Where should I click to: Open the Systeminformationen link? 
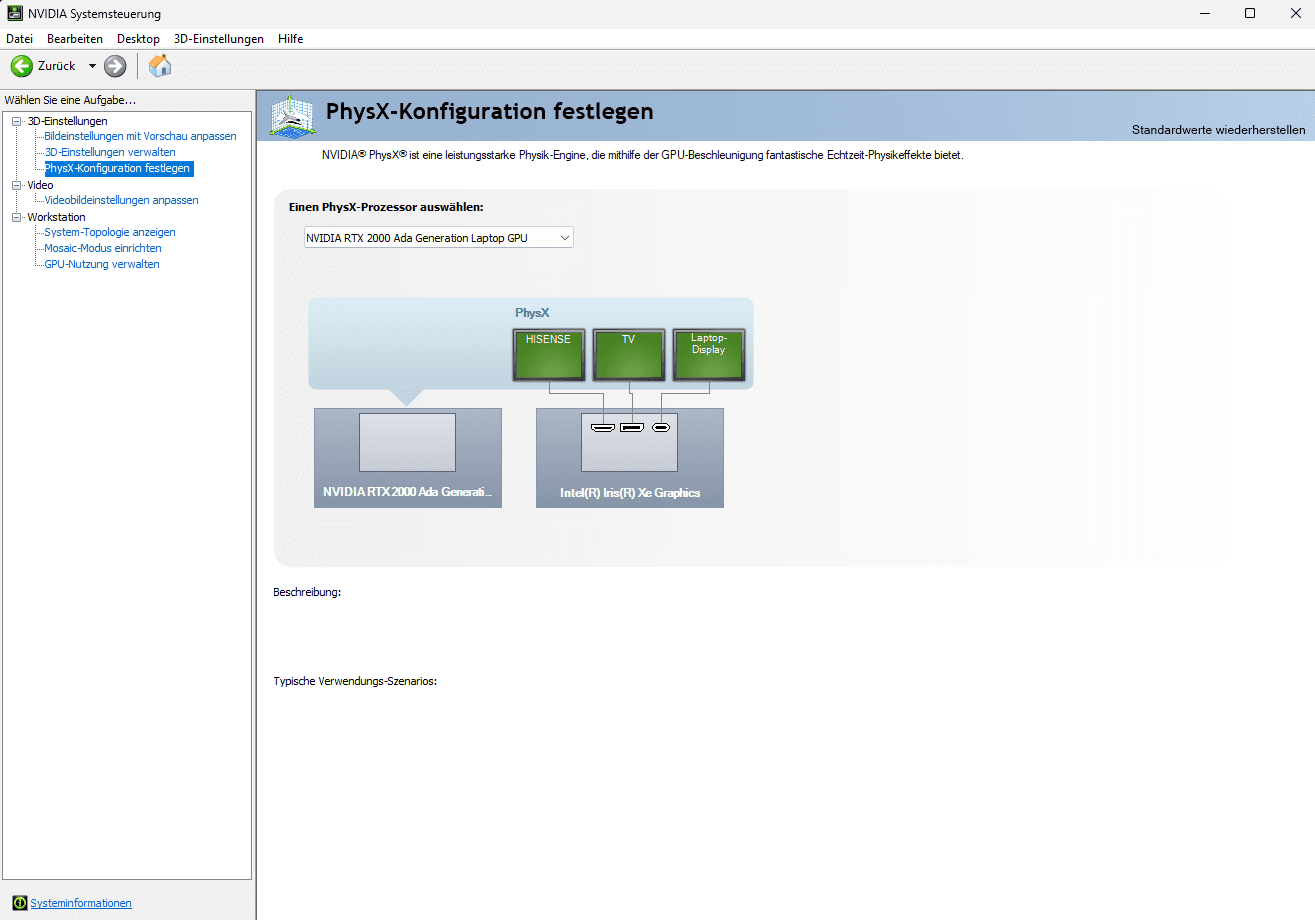pos(81,903)
